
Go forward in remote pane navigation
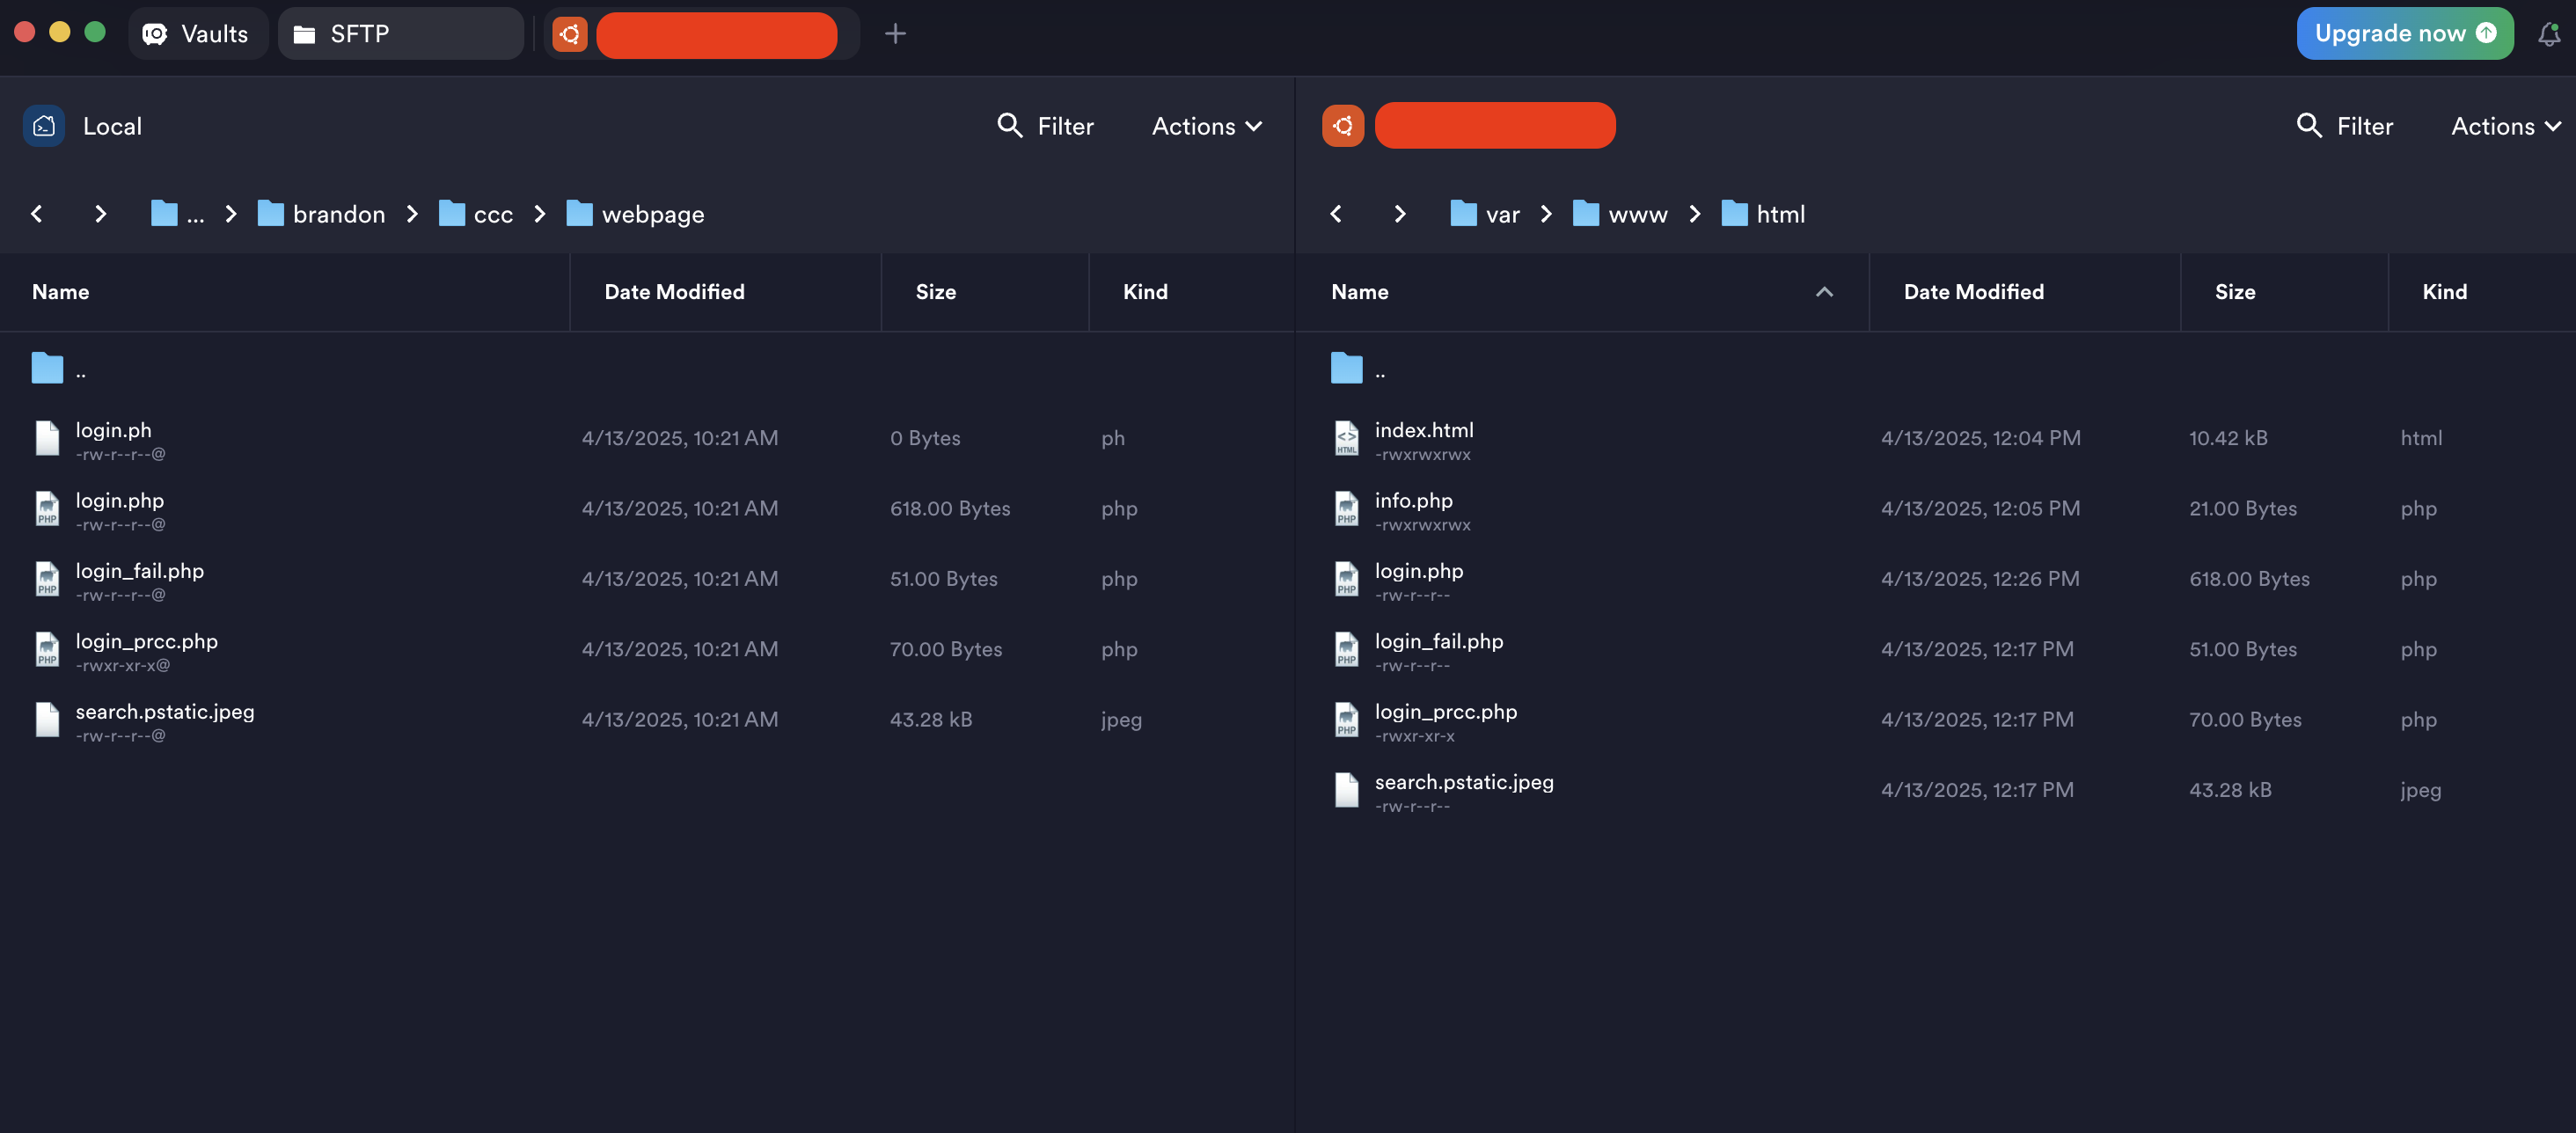click(x=1399, y=214)
